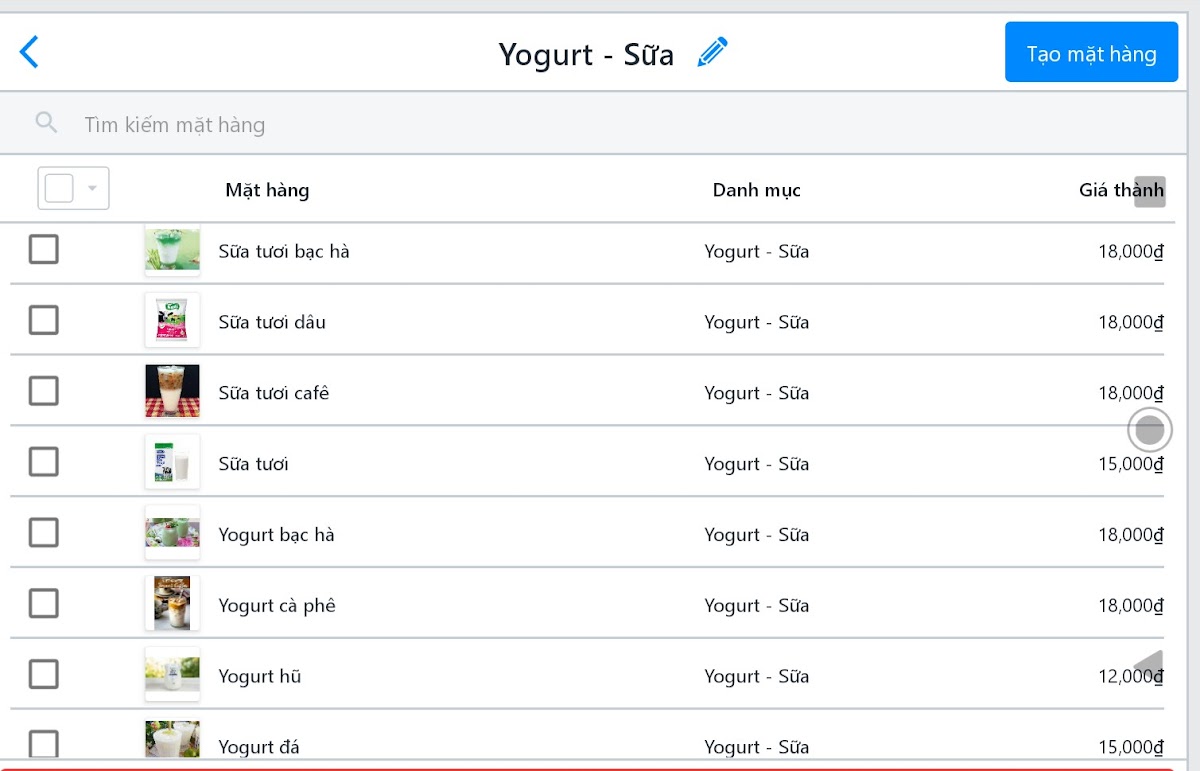Image resolution: width=1200 pixels, height=771 pixels.
Task: Tick the Yogurt cà phê checkbox
Action: pos(43,603)
